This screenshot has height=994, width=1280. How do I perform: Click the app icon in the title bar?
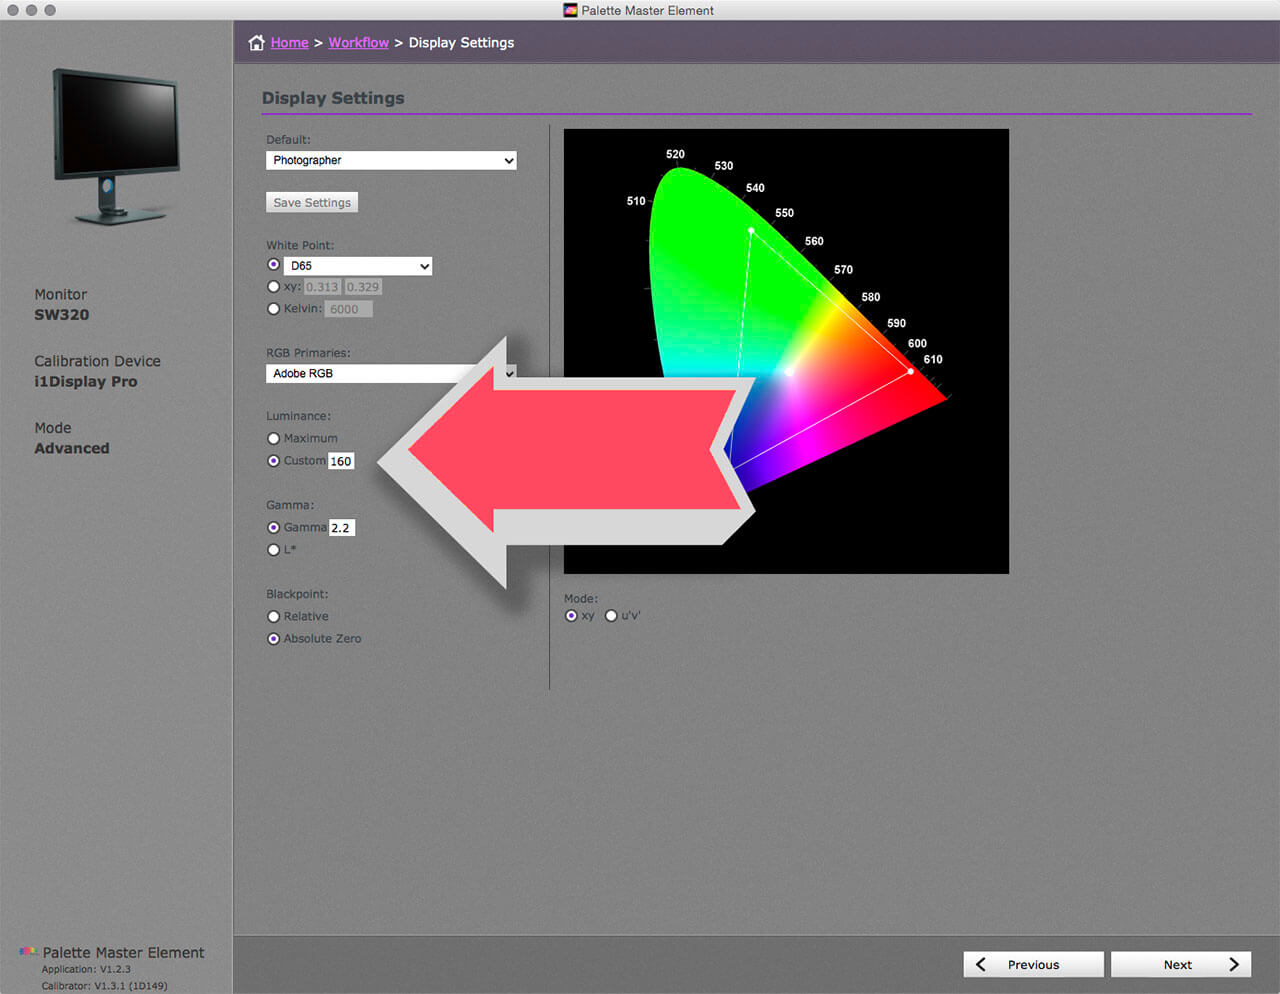(570, 11)
